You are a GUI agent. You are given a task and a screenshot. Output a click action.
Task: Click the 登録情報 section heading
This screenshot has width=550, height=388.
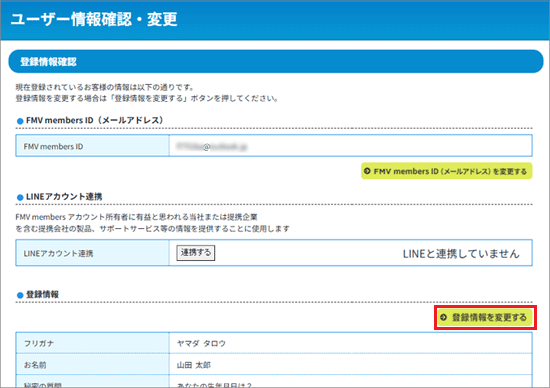pos(42,294)
